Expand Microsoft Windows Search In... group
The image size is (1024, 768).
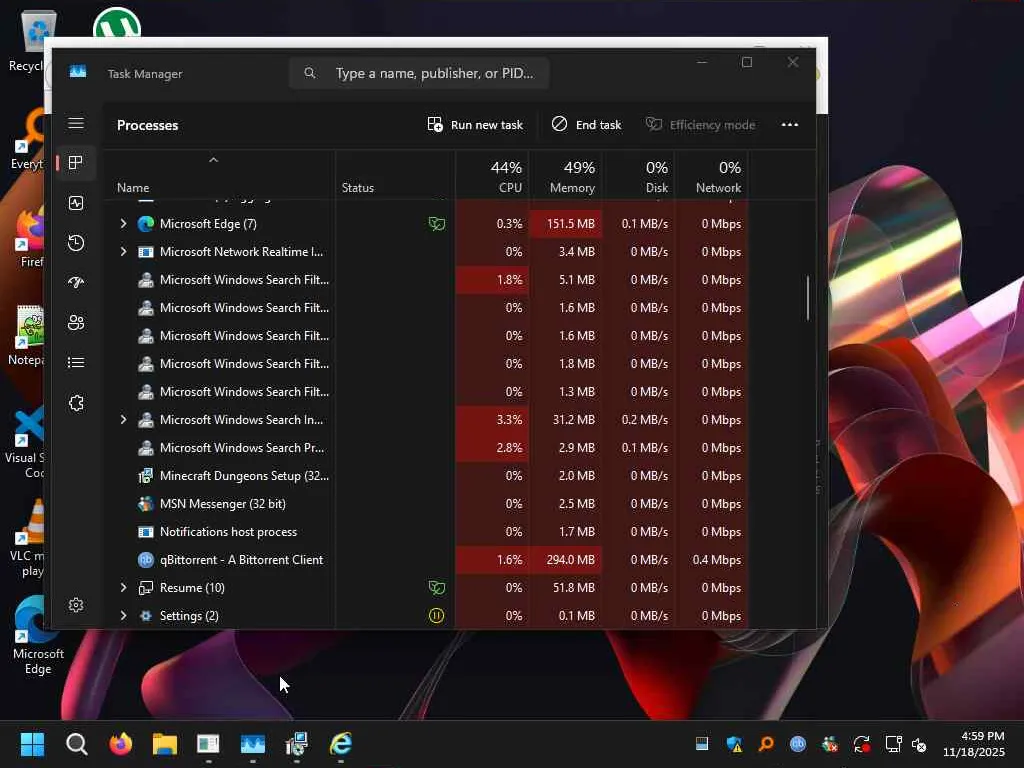(x=123, y=420)
